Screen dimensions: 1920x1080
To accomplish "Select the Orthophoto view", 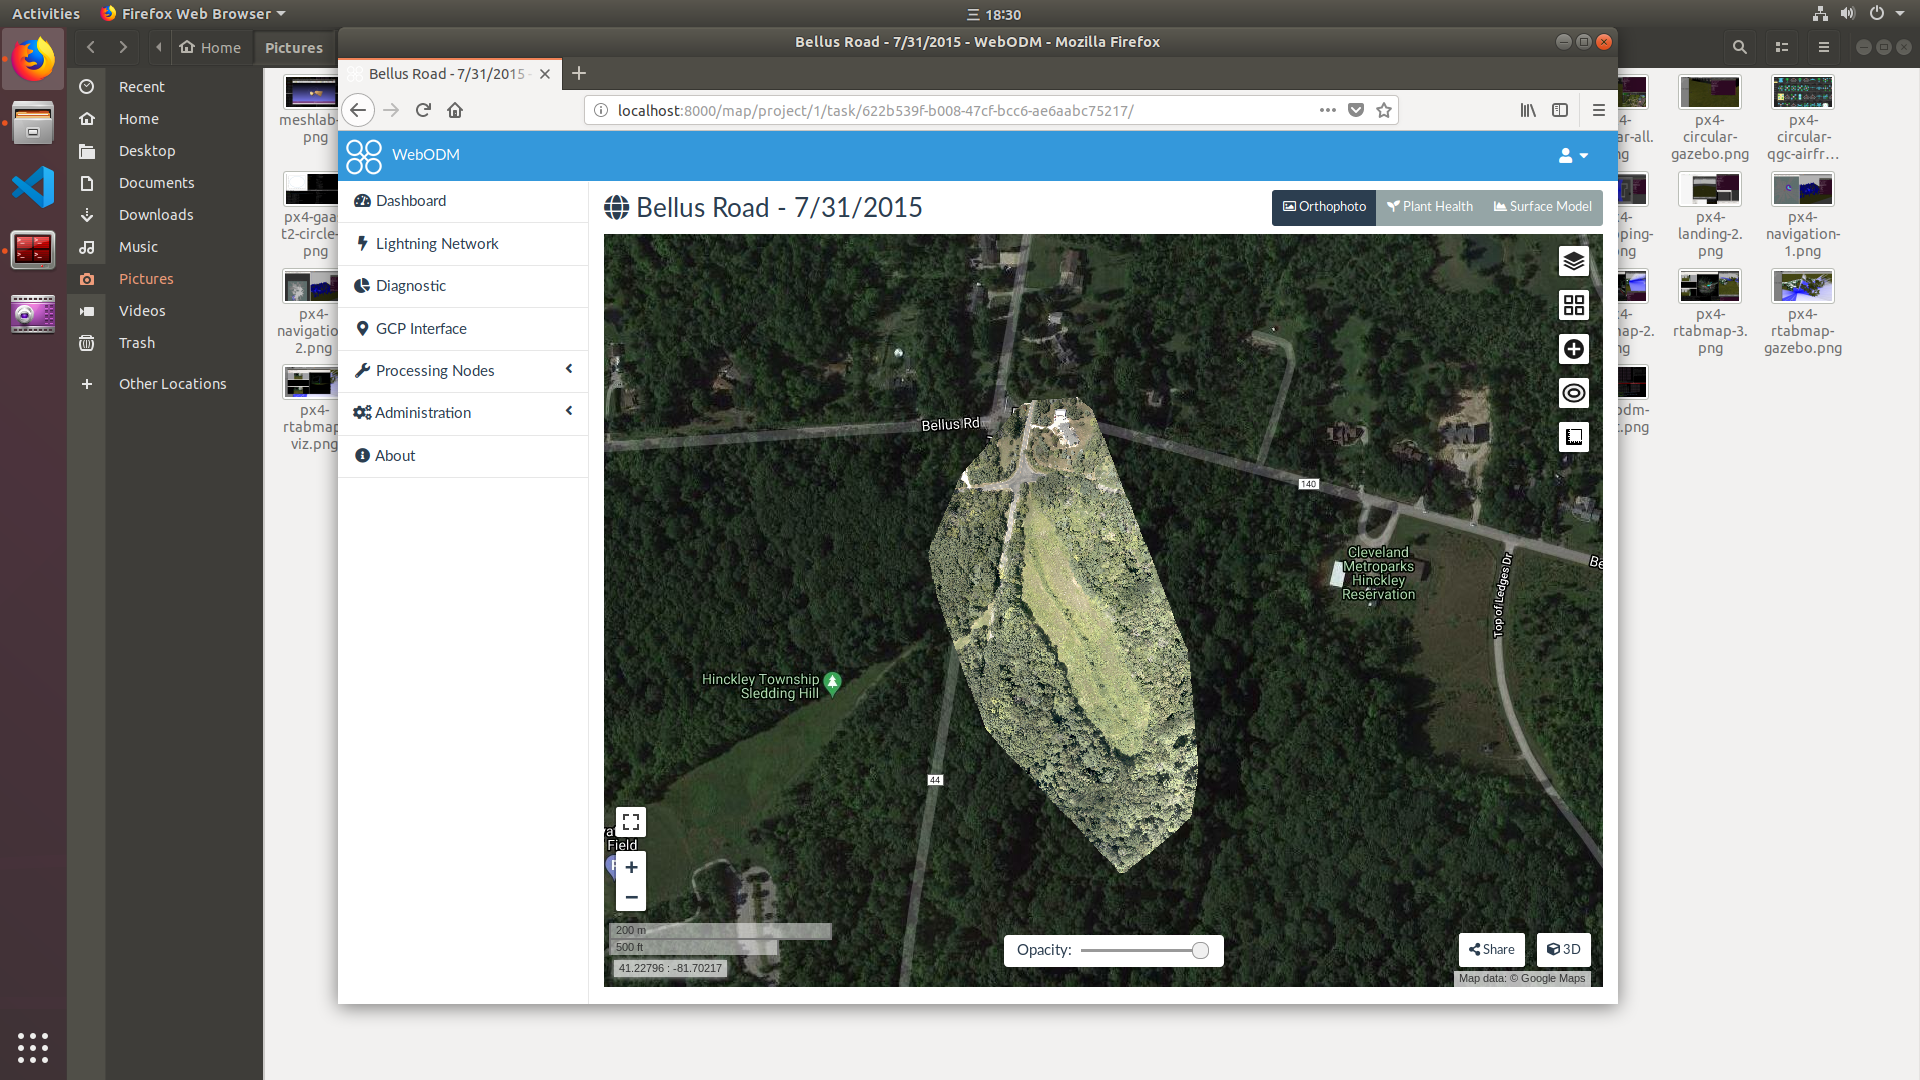I will [1323, 207].
